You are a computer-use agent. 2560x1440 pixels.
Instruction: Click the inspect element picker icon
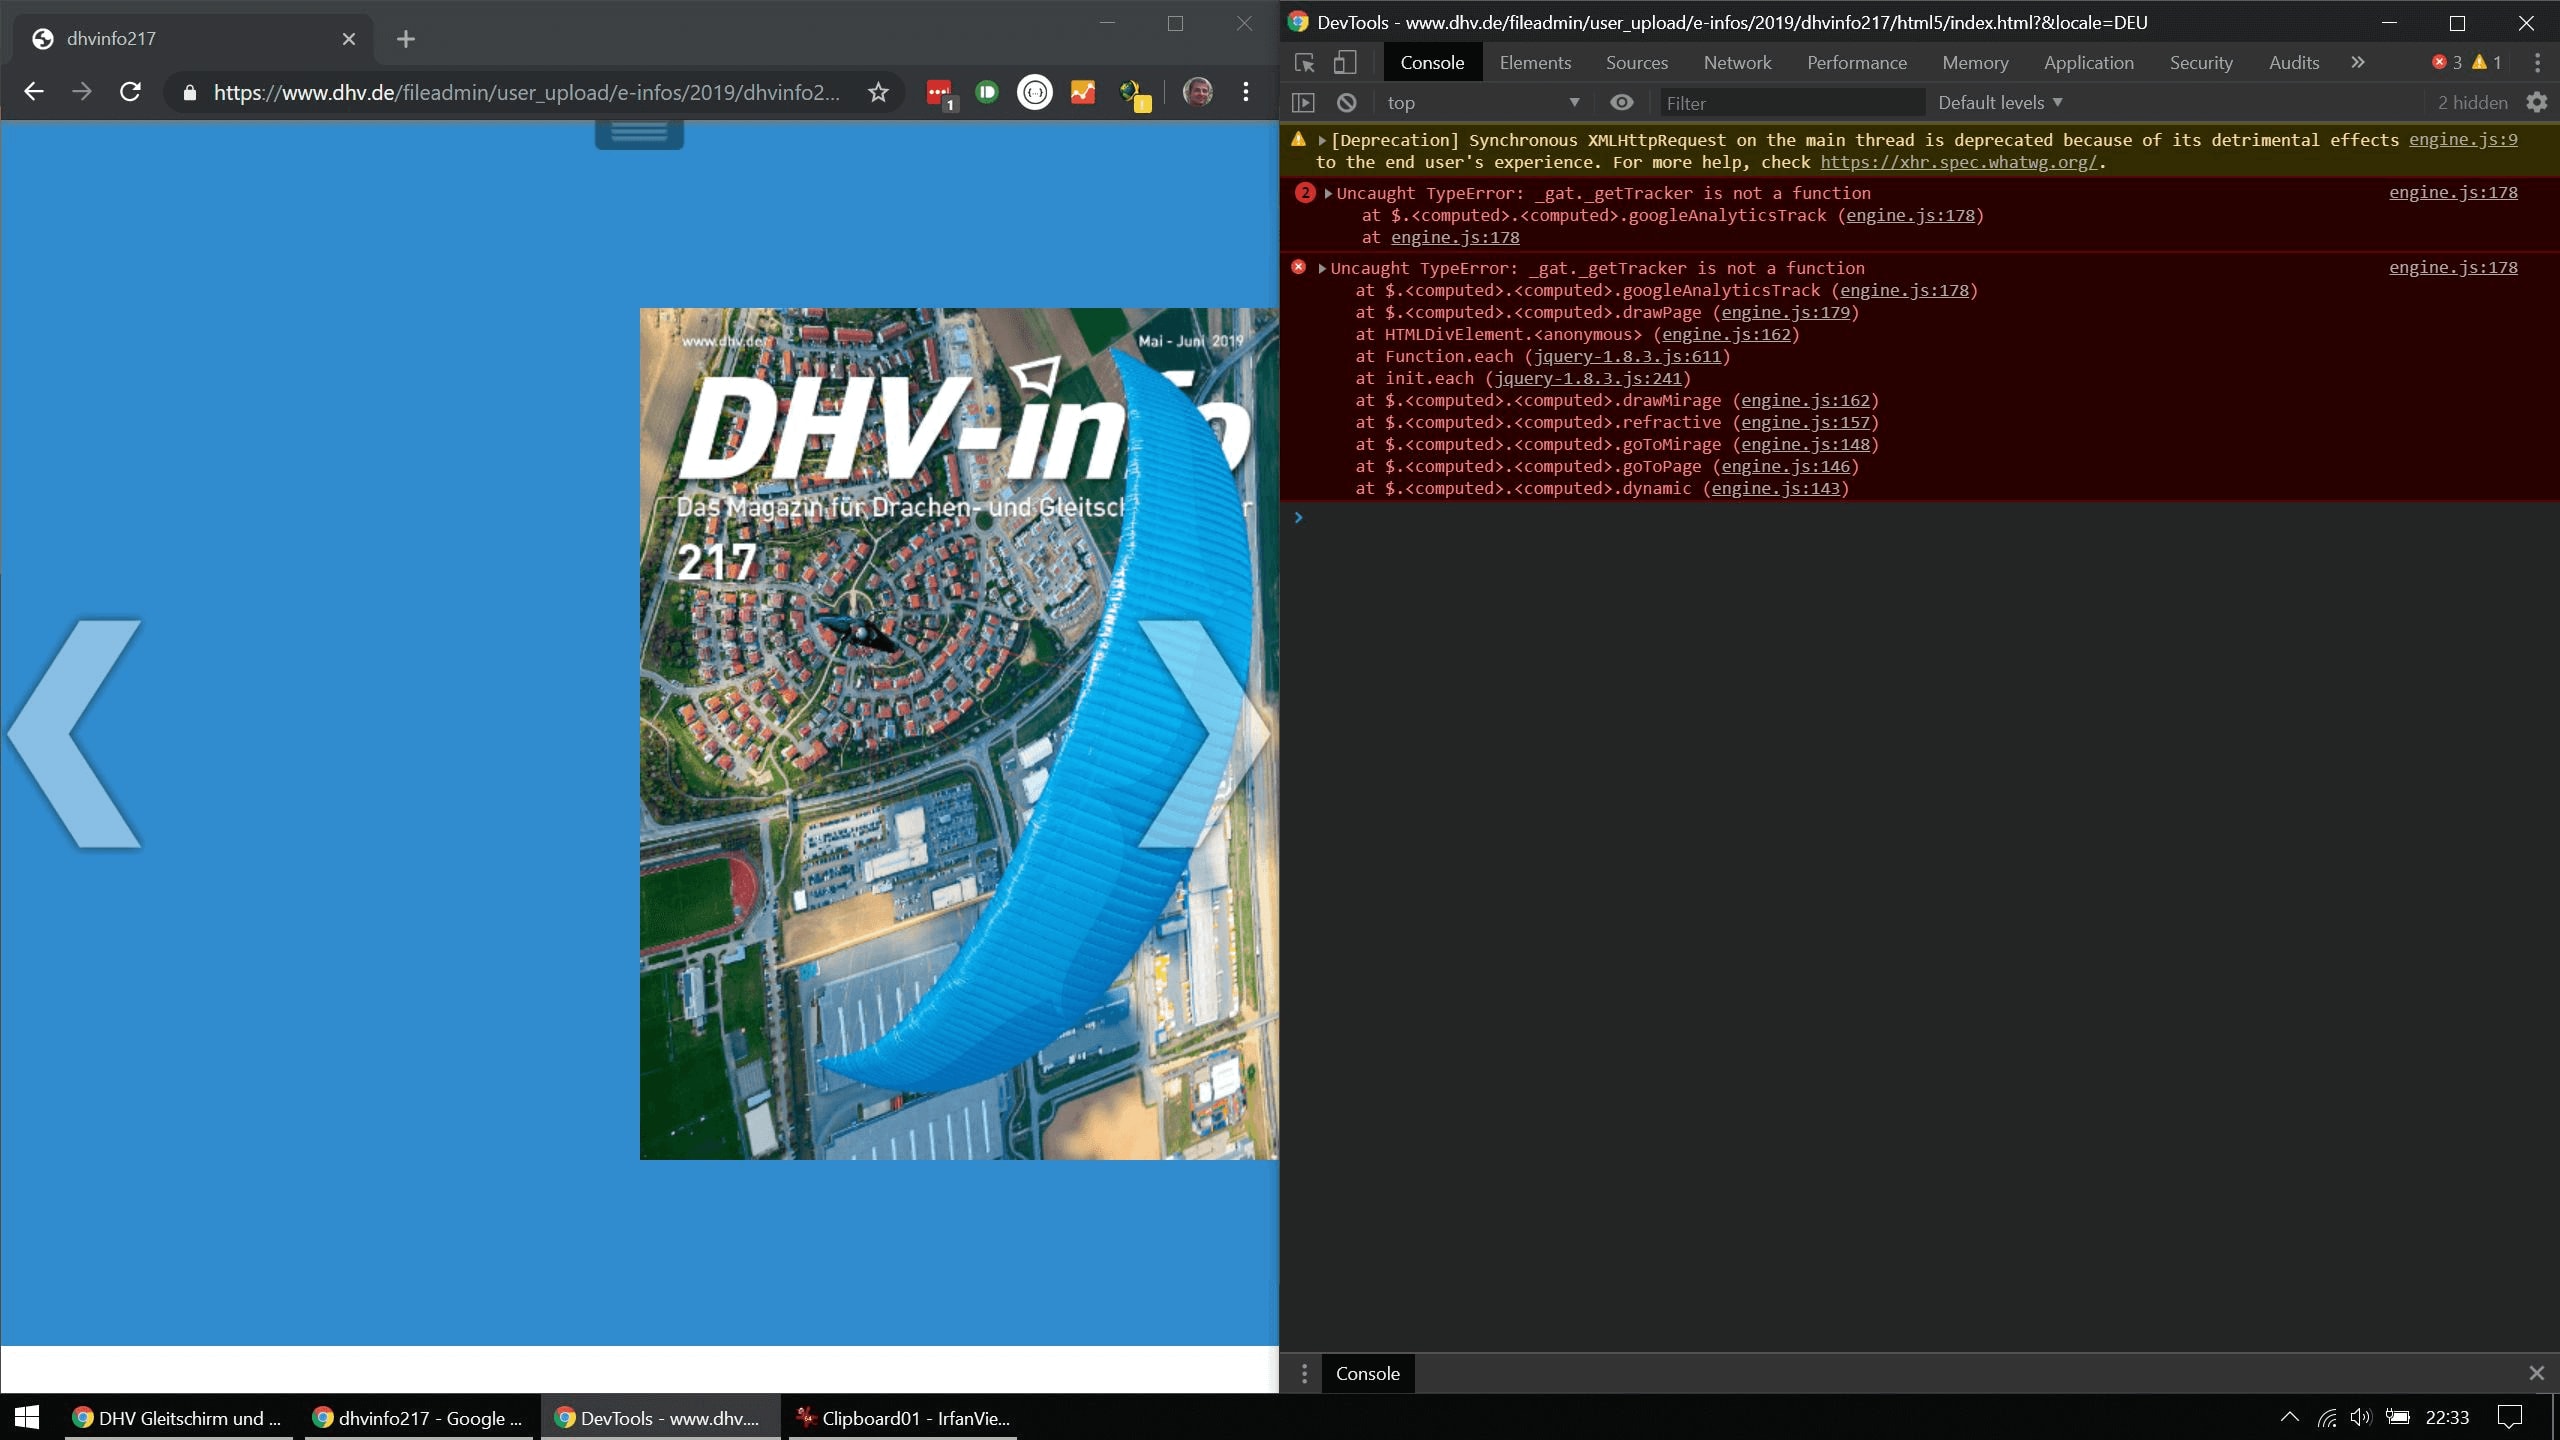pyautogui.click(x=1304, y=63)
